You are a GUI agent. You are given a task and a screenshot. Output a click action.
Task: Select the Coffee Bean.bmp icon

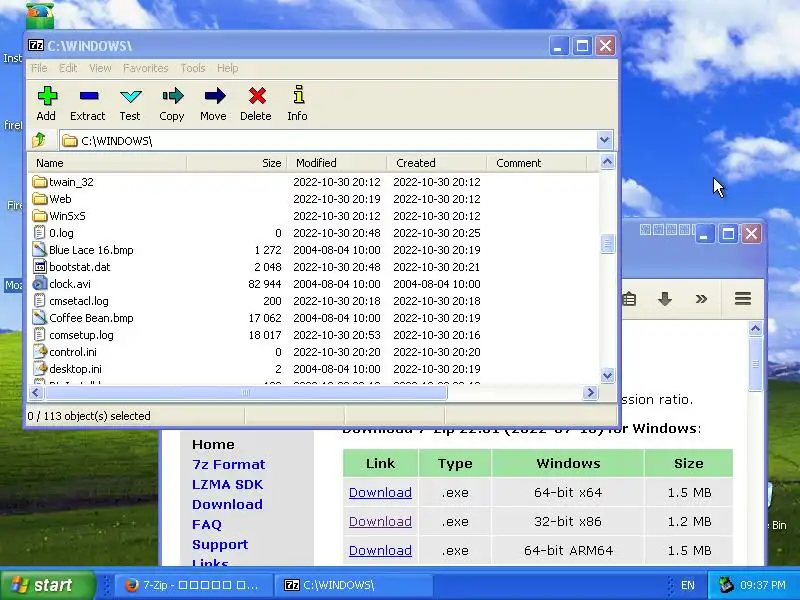click(39, 318)
